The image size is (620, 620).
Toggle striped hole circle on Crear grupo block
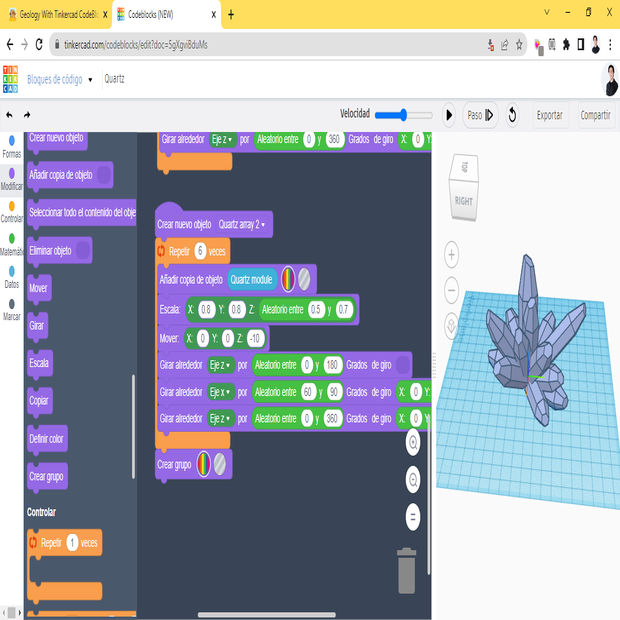pyautogui.click(x=221, y=465)
